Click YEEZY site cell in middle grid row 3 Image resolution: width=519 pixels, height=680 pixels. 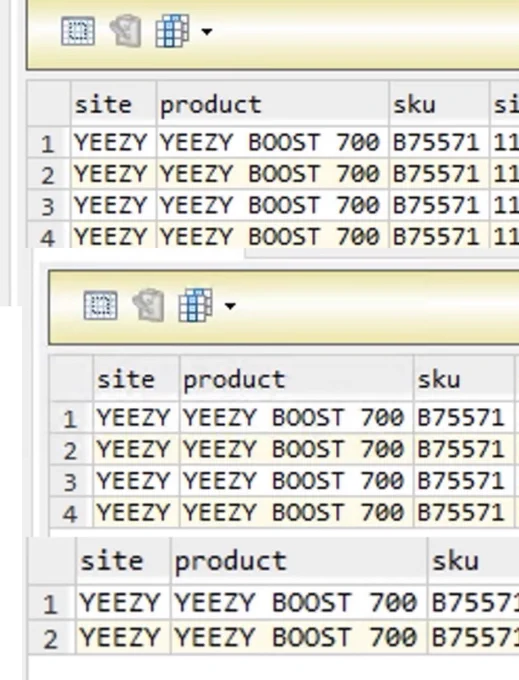(x=136, y=481)
